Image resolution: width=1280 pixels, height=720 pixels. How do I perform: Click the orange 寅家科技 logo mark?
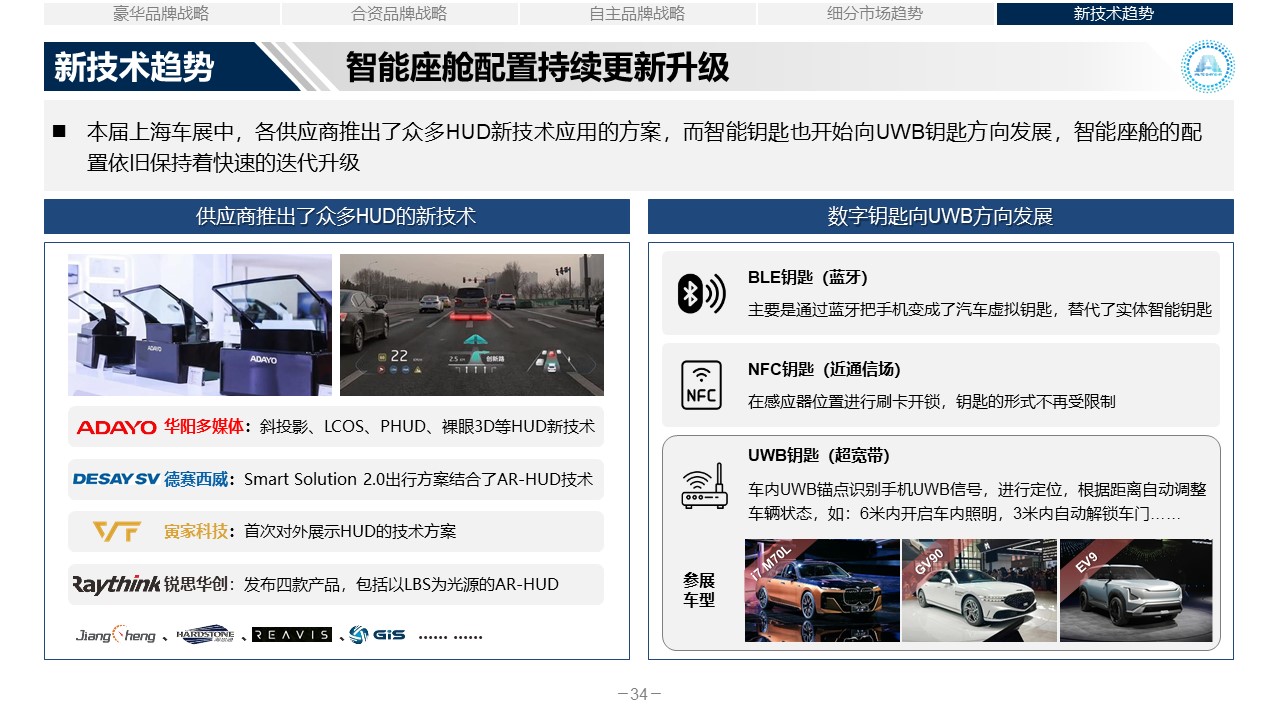[116, 532]
